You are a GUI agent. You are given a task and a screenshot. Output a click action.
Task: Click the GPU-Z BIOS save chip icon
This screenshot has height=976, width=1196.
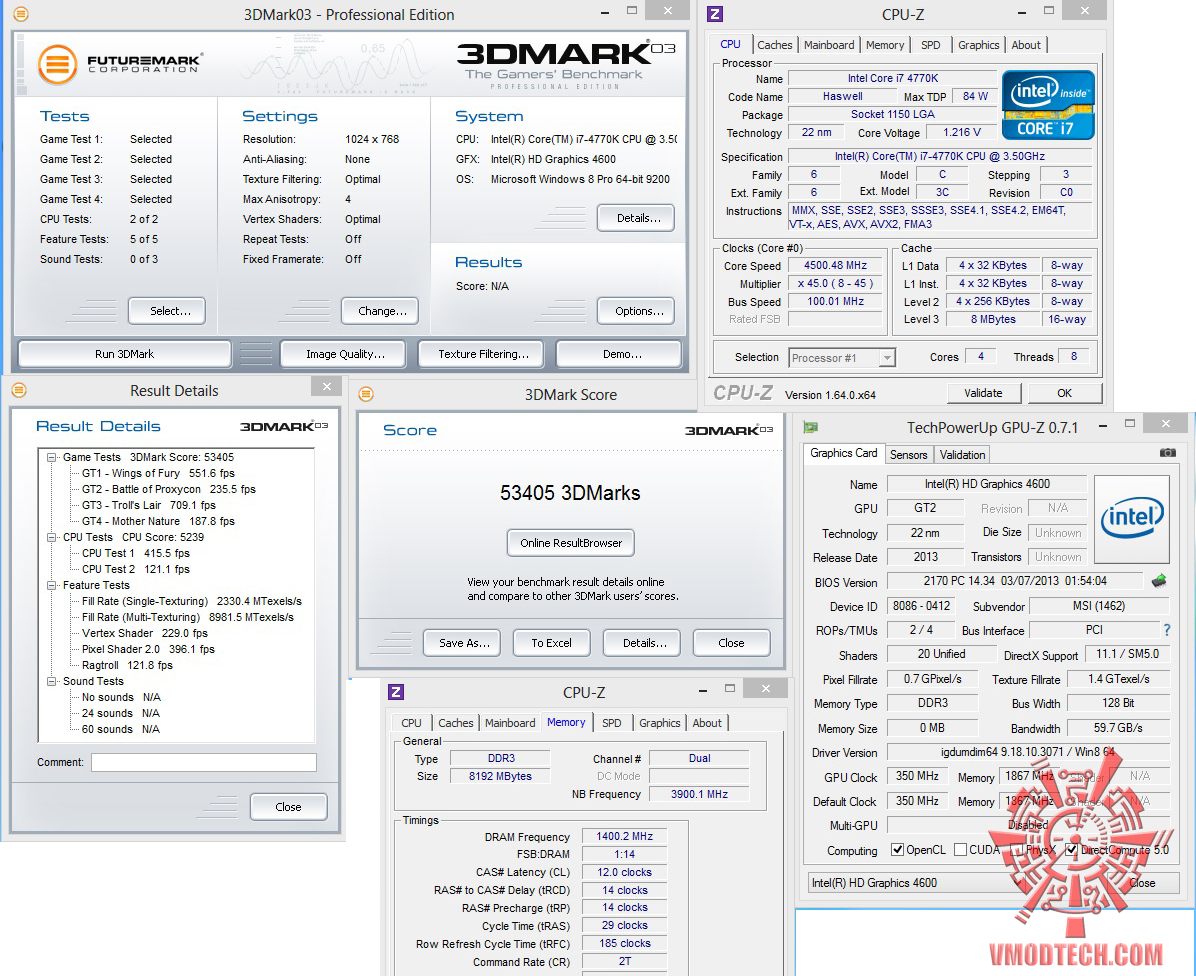(x=1159, y=581)
